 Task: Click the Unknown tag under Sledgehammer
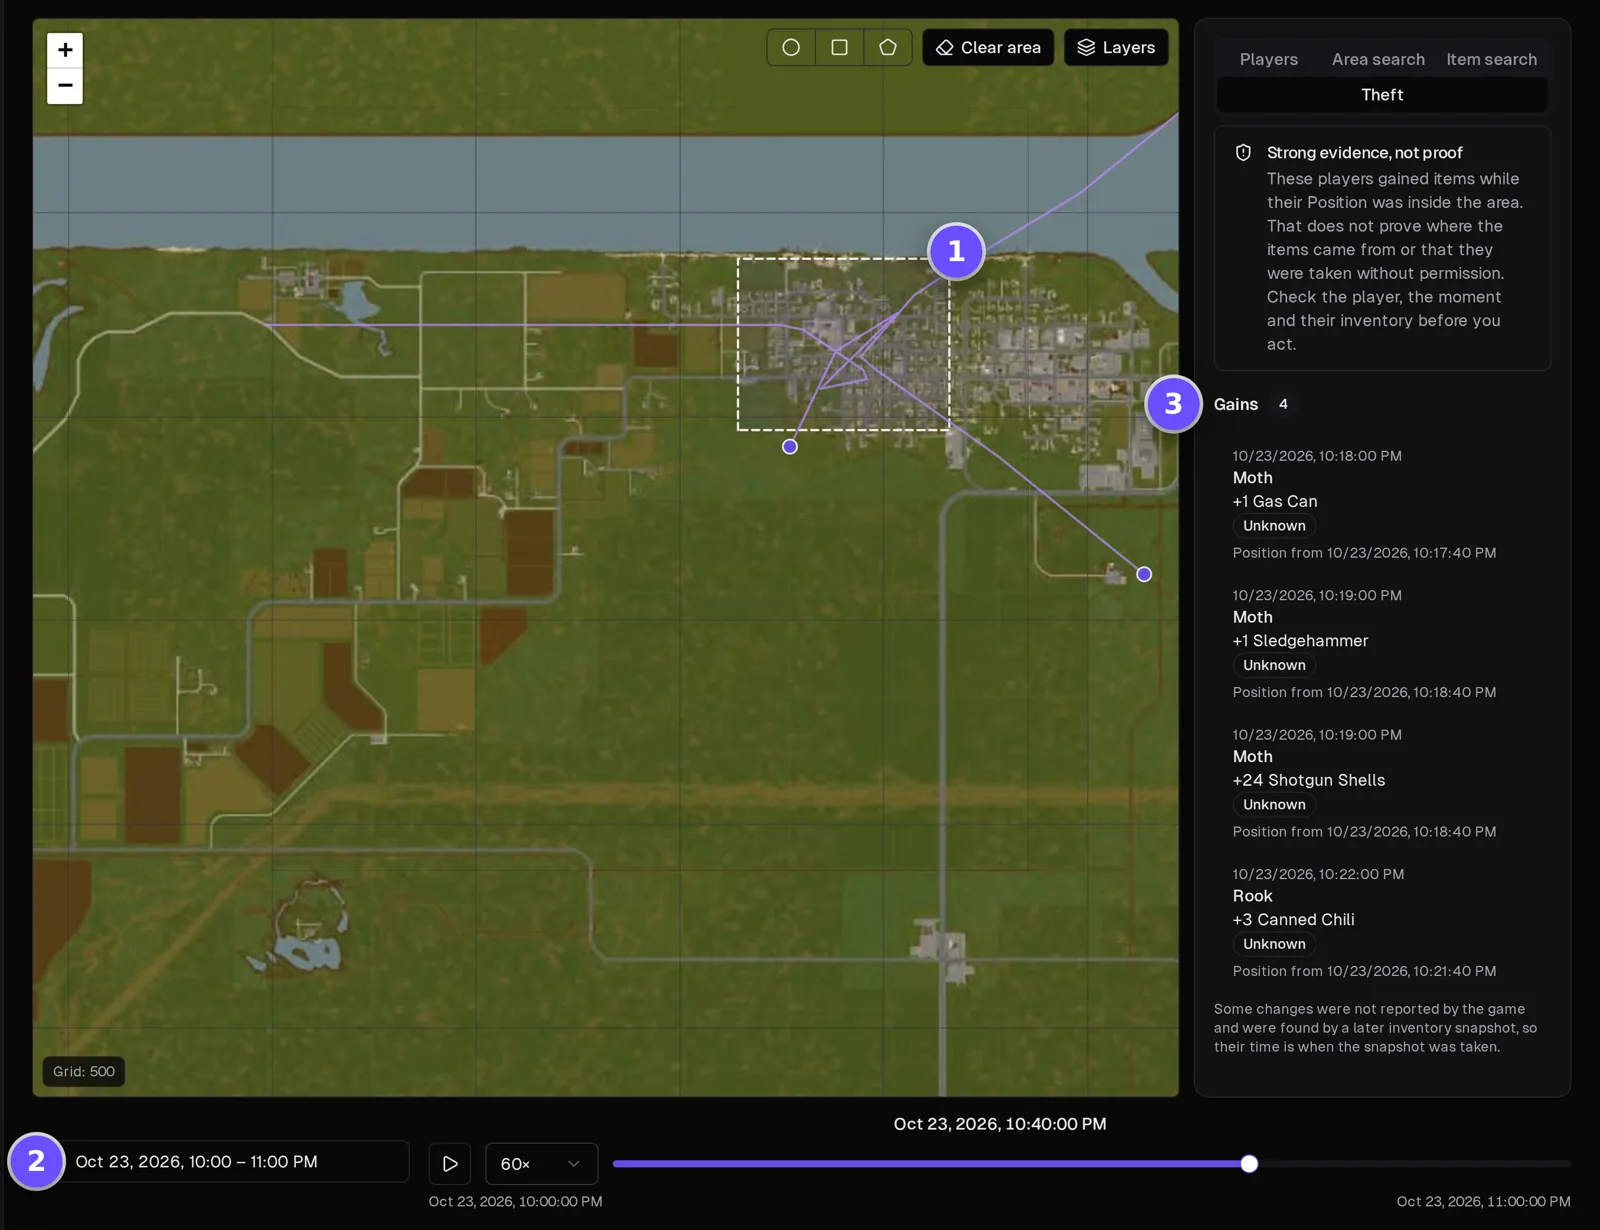pos(1274,665)
